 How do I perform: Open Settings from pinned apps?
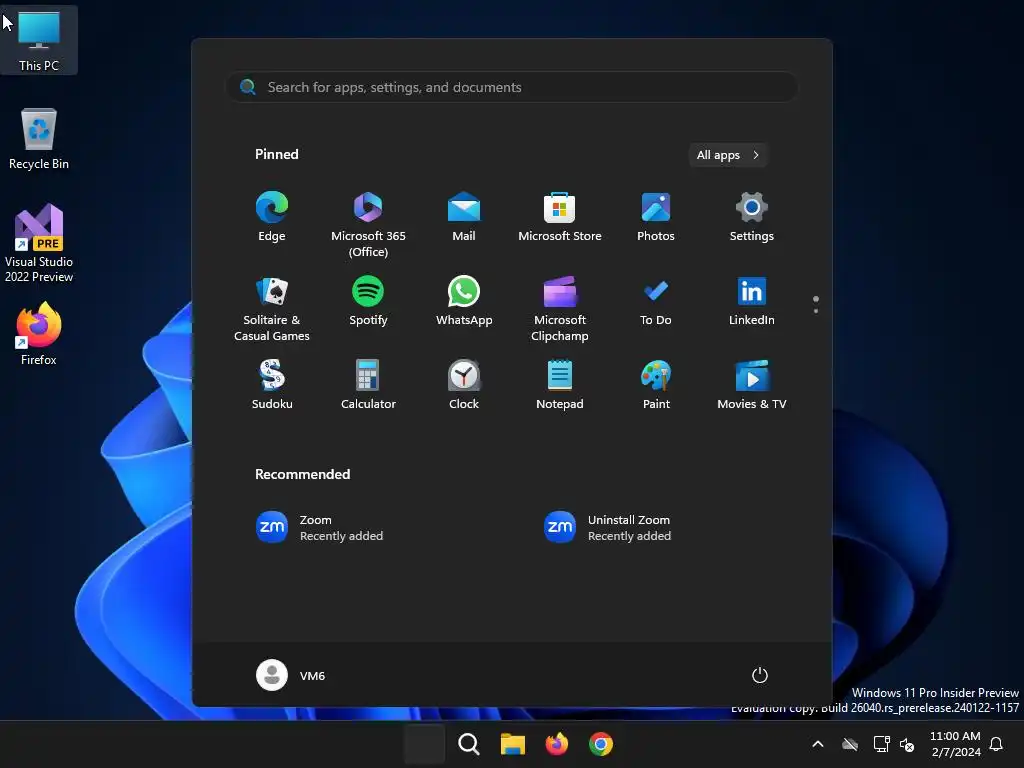752,217
